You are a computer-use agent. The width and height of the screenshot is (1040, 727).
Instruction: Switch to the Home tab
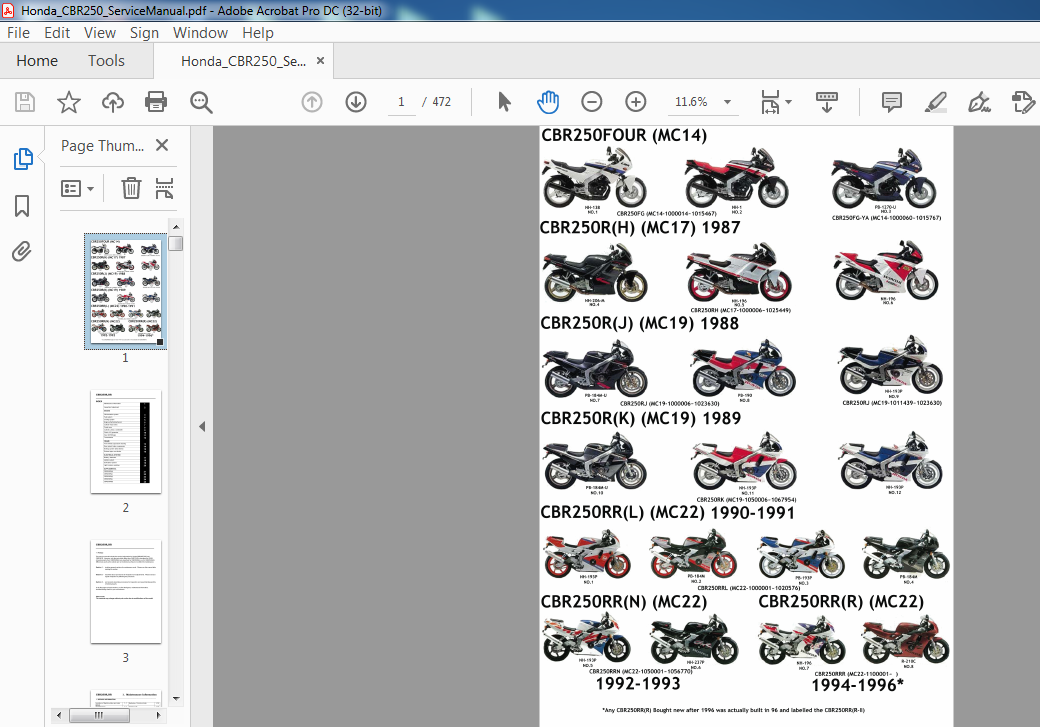(x=37, y=61)
